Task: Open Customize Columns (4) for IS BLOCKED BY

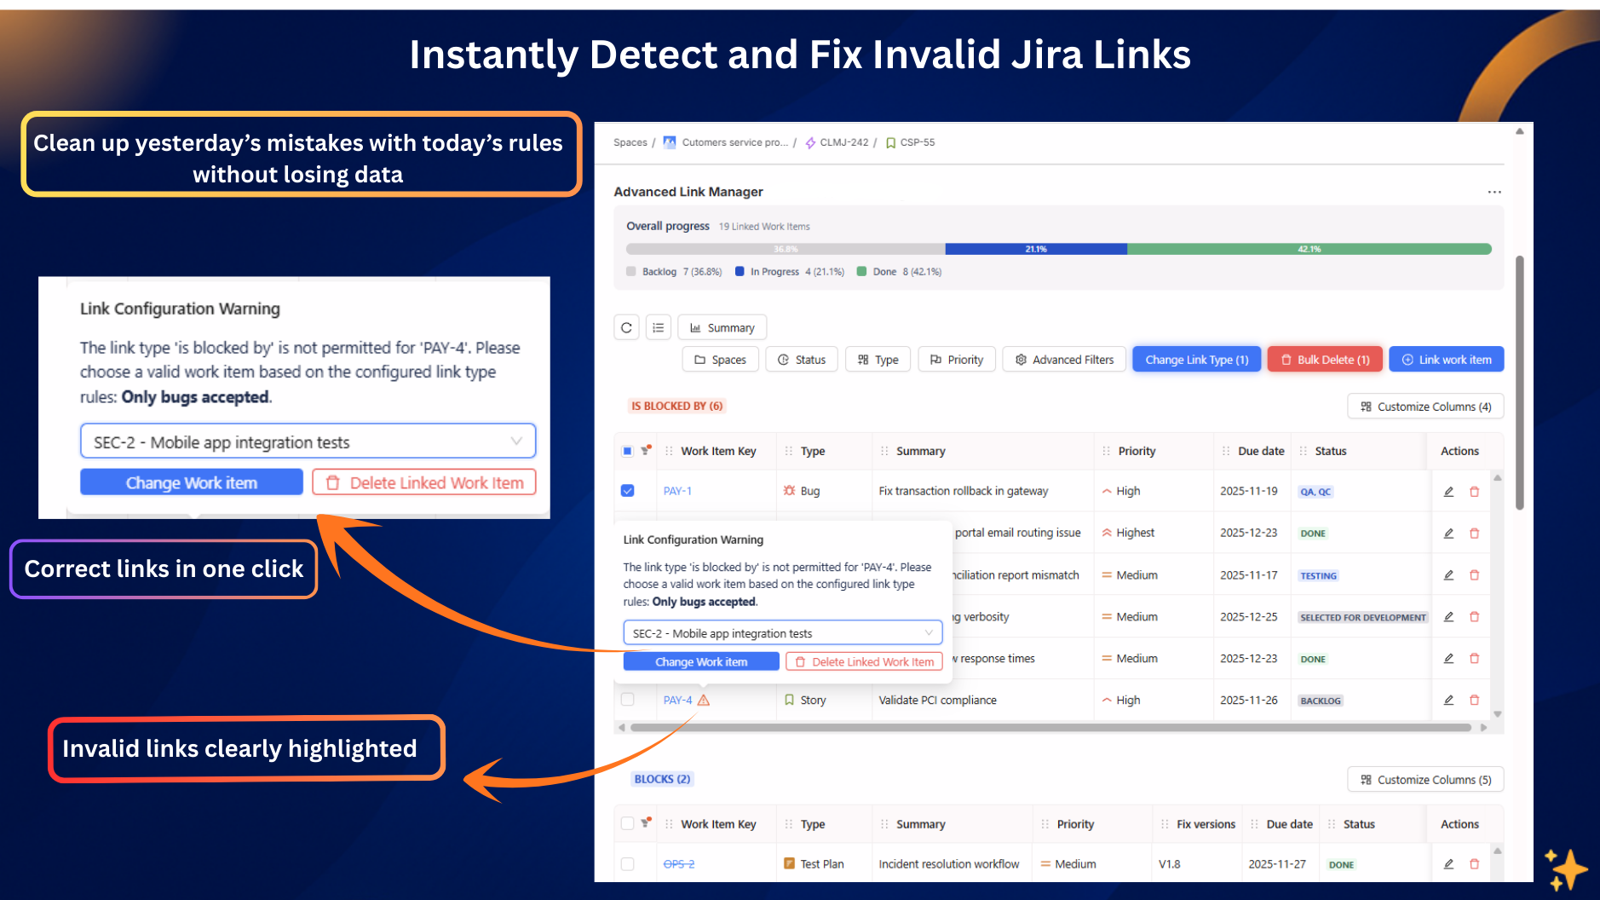Action: [x=1426, y=406]
